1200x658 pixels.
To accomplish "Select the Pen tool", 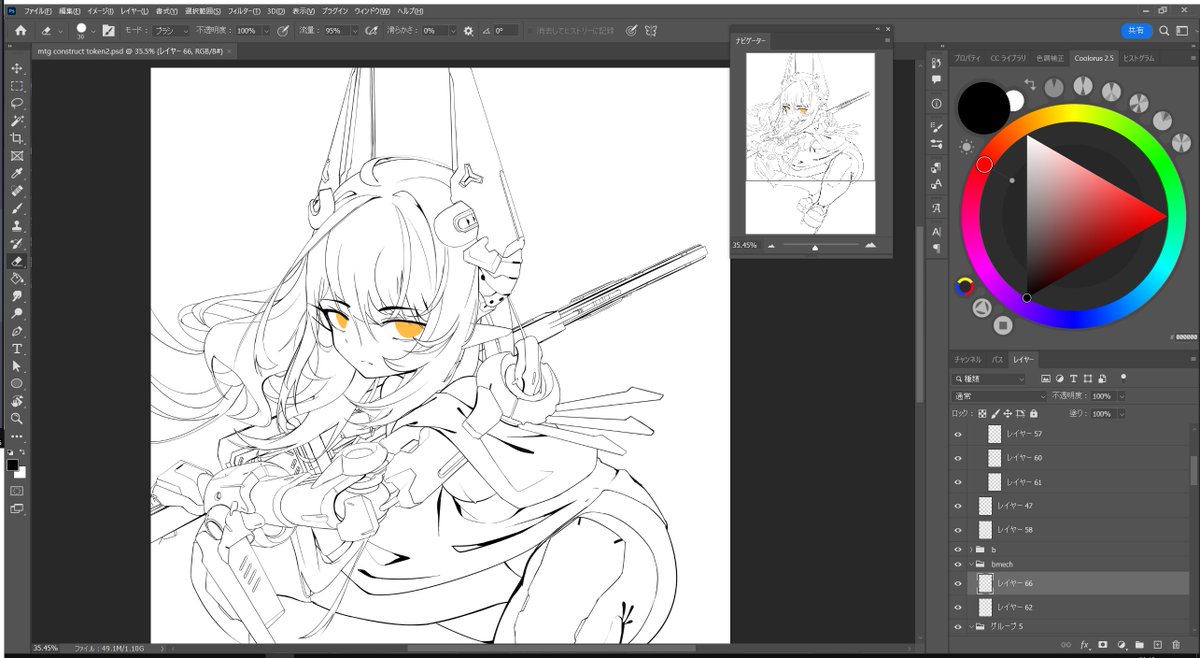I will point(17,331).
